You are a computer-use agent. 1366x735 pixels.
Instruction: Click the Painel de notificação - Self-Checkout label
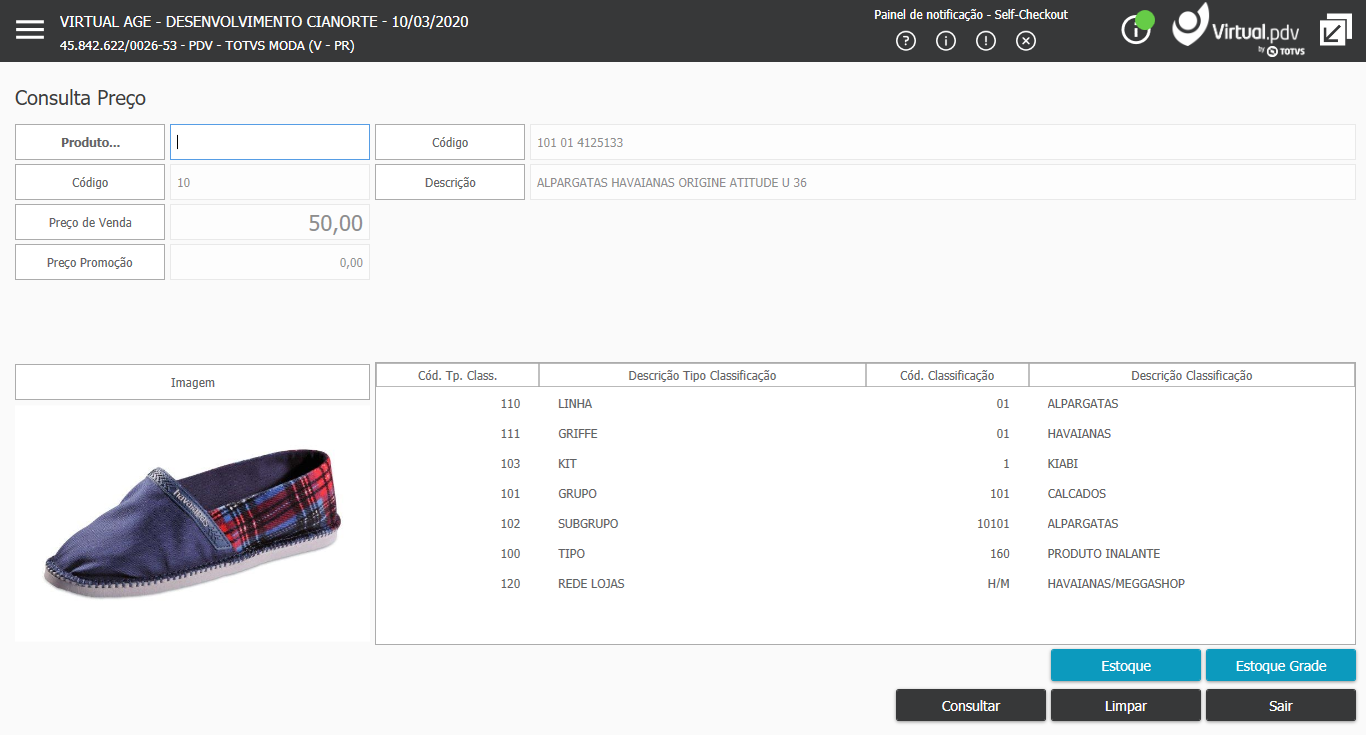pyautogui.click(x=971, y=15)
